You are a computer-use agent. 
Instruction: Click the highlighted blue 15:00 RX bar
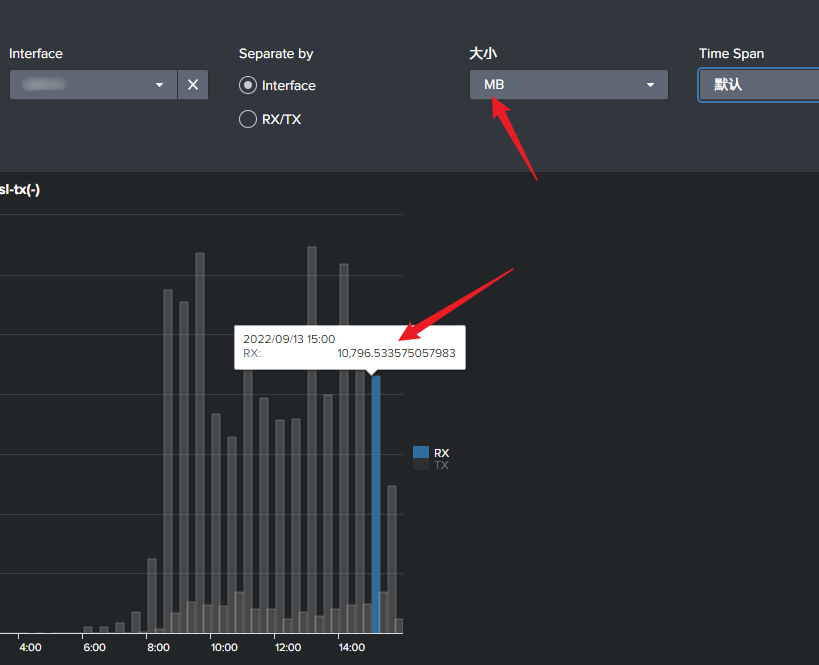click(376, 504)
